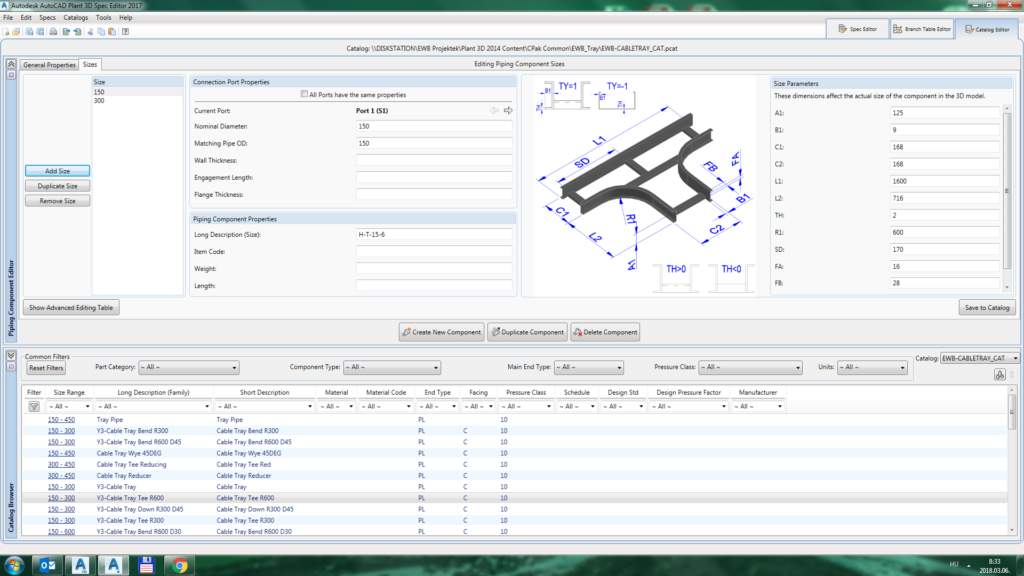Select size 300 in the Size list

point(137,101)
